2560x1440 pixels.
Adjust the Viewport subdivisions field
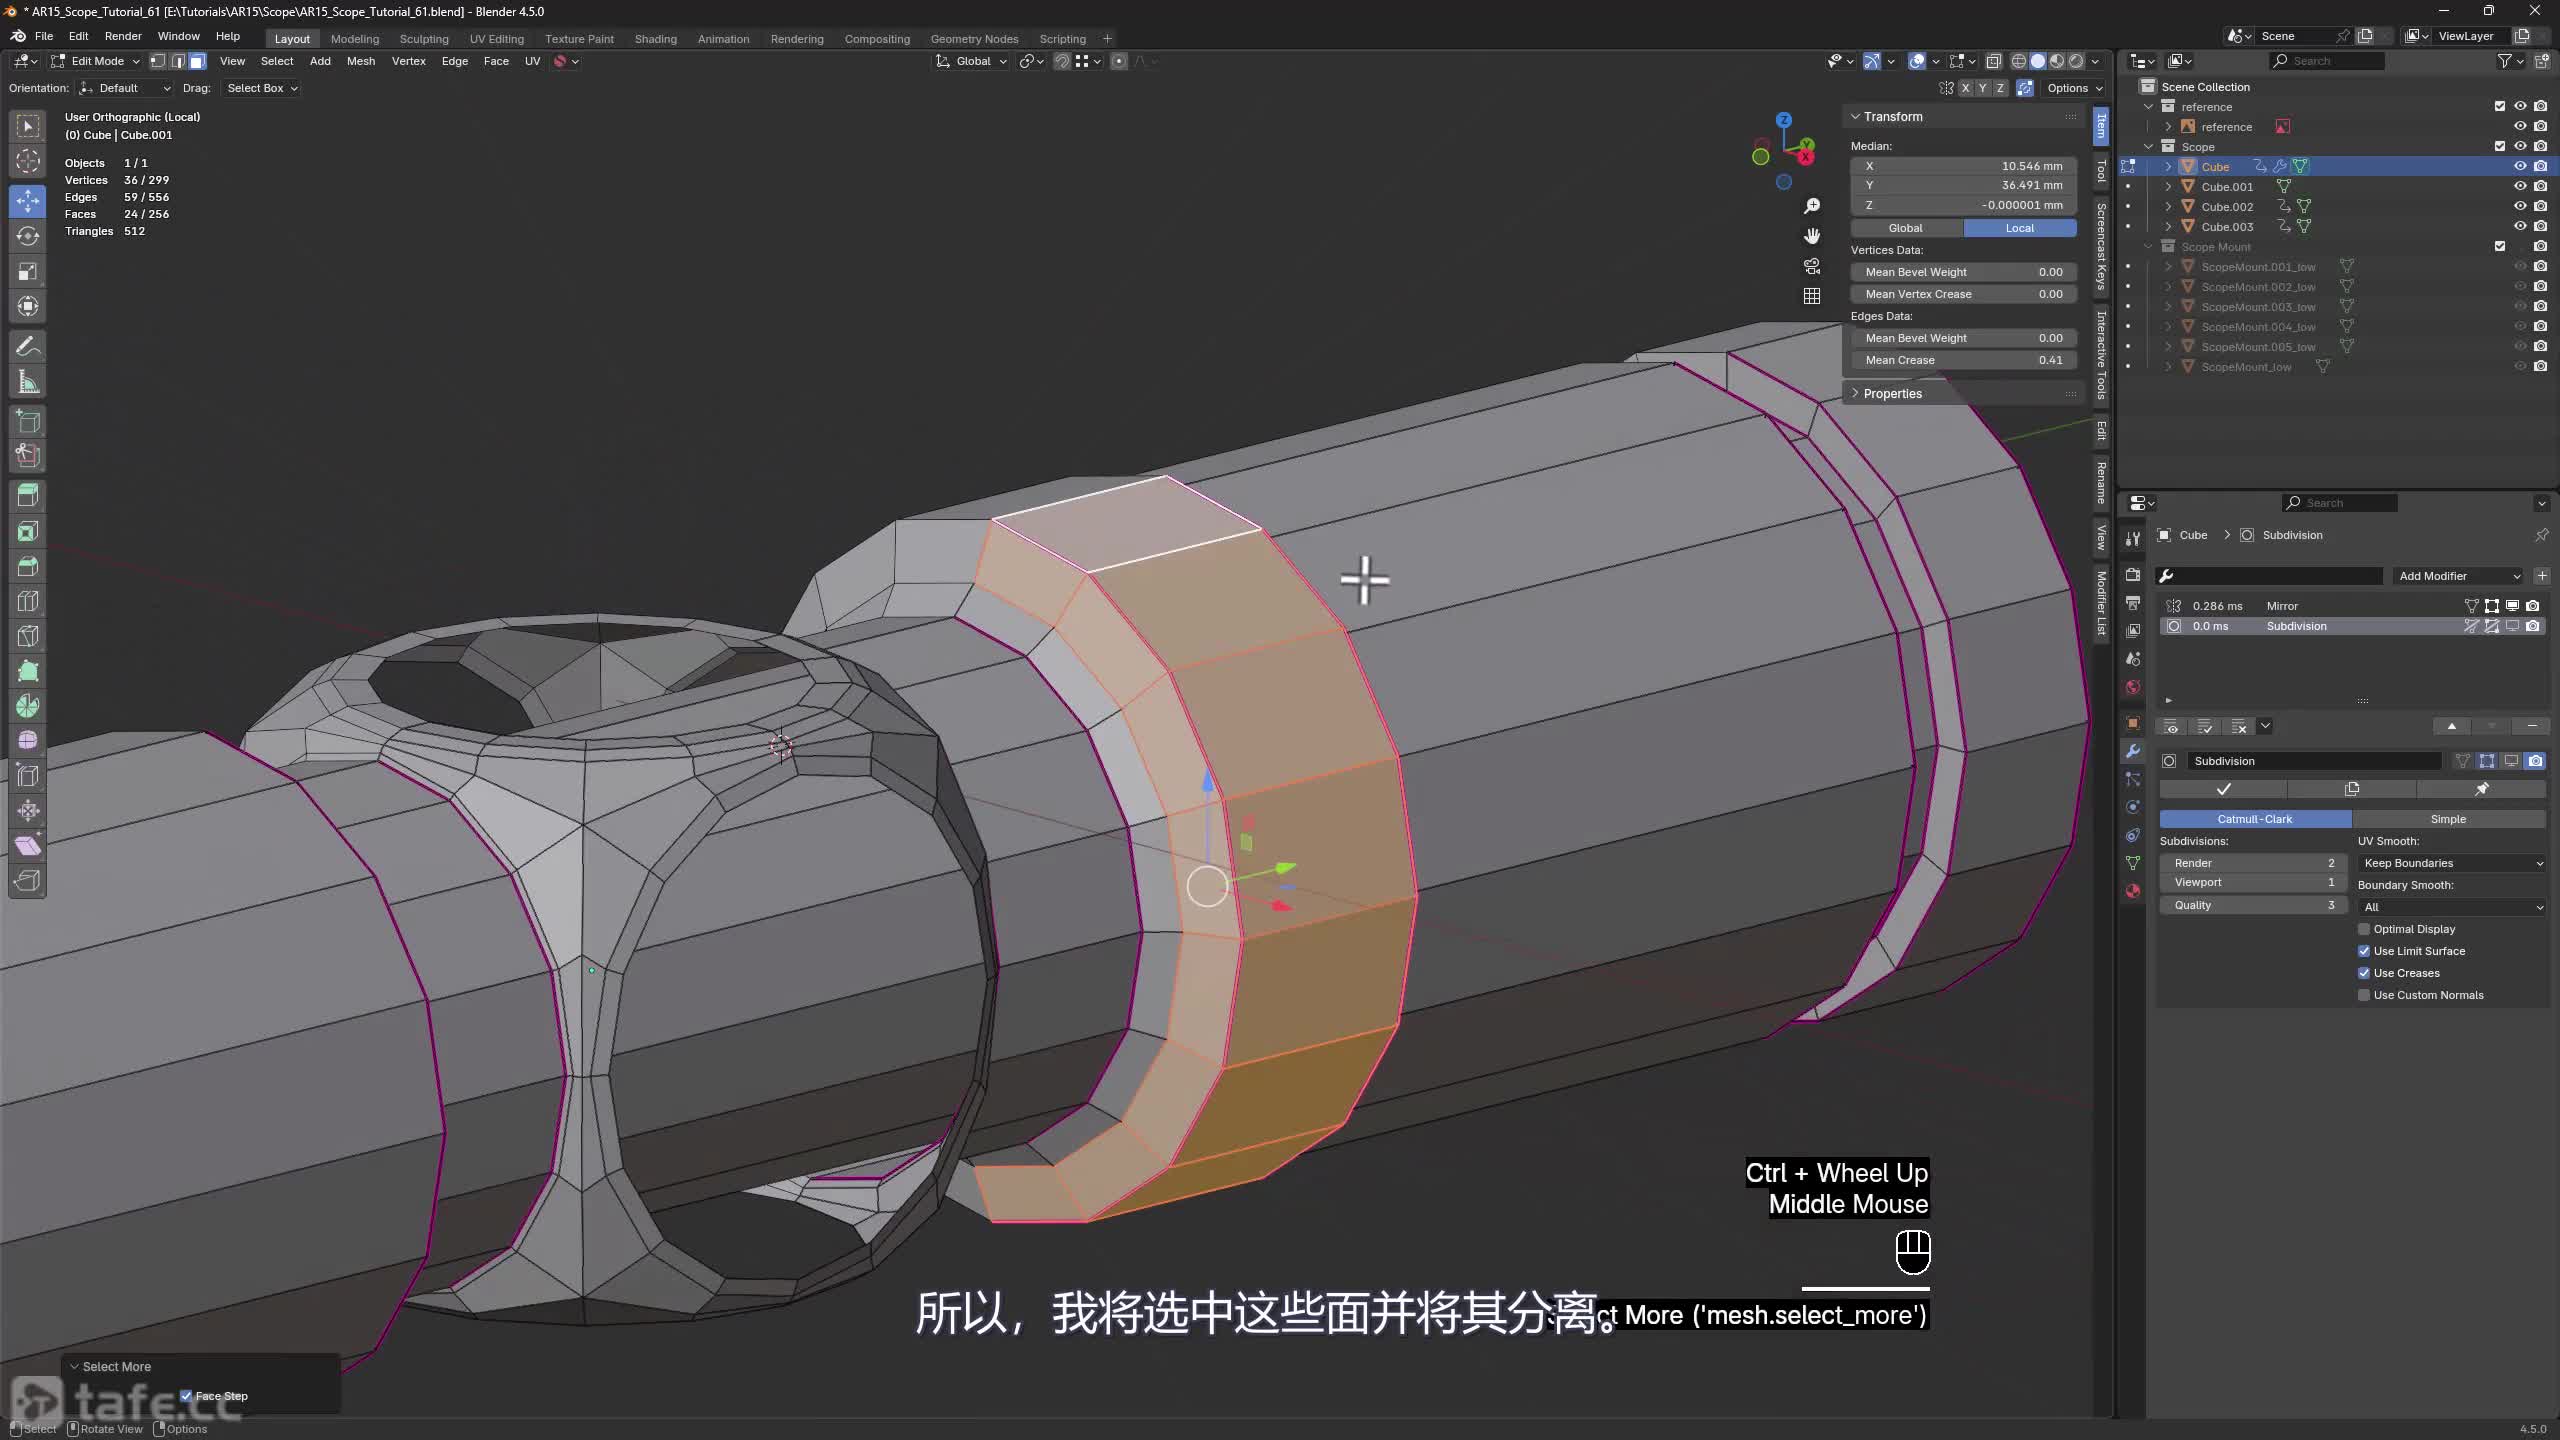[2253, 882]
